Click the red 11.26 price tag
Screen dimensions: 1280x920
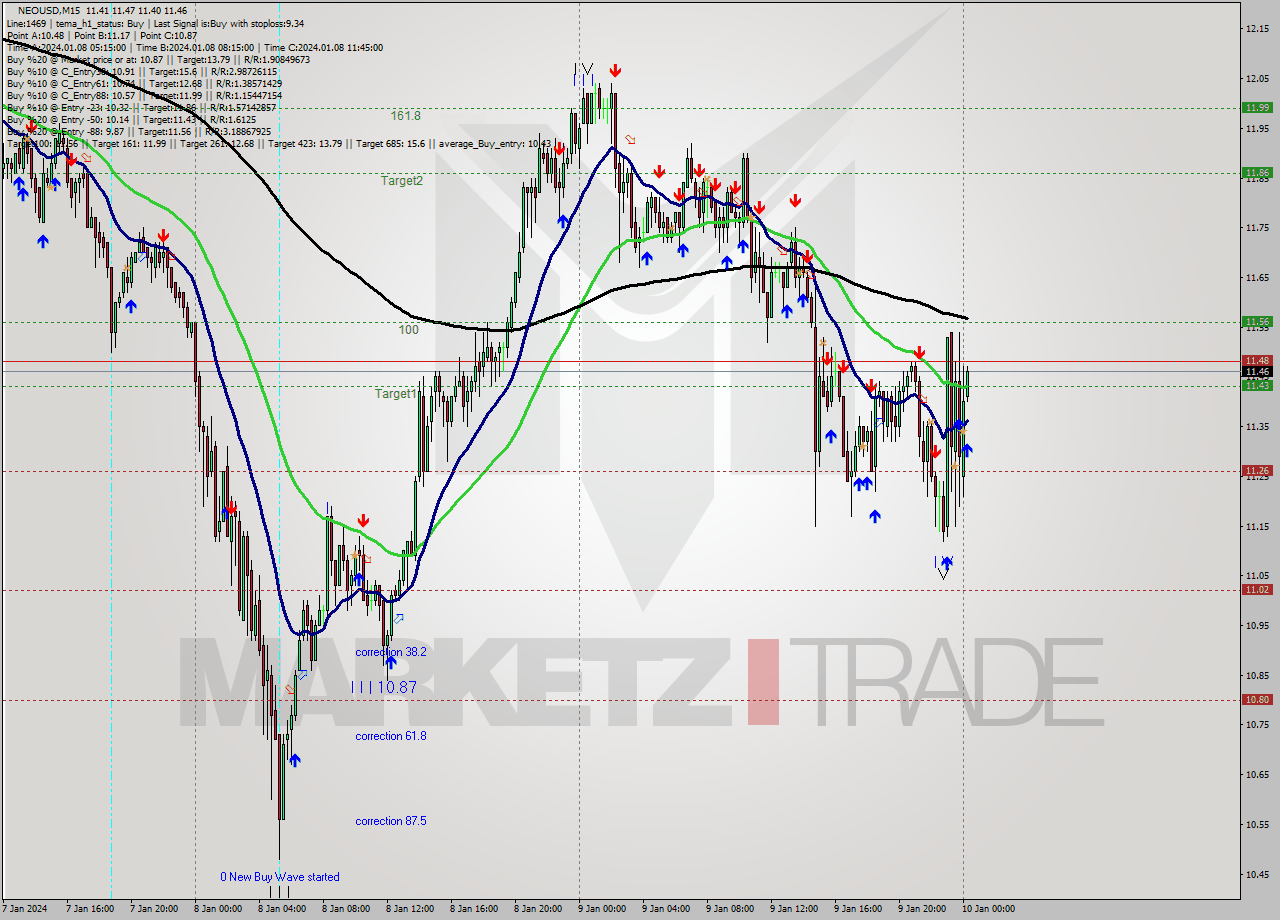1257,470
